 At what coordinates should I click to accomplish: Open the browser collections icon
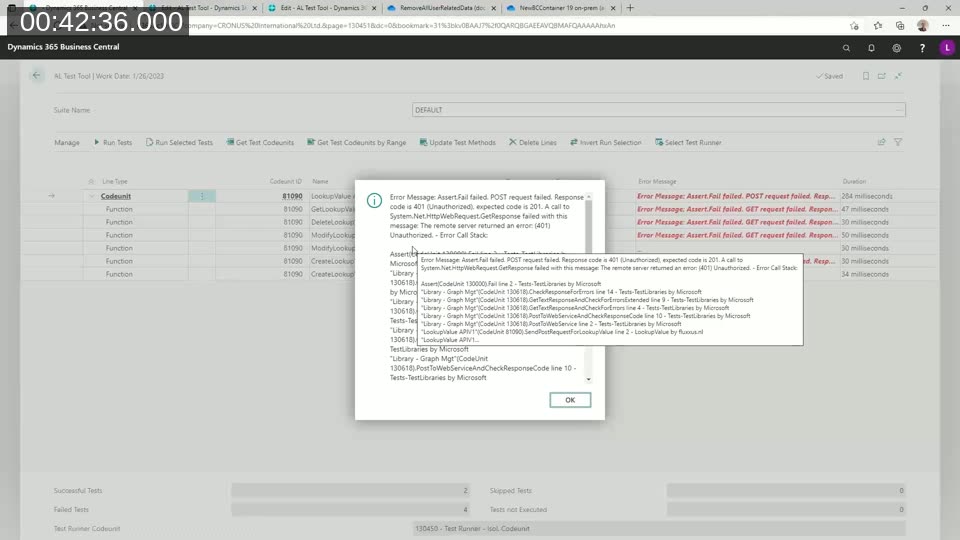(900, 26)
